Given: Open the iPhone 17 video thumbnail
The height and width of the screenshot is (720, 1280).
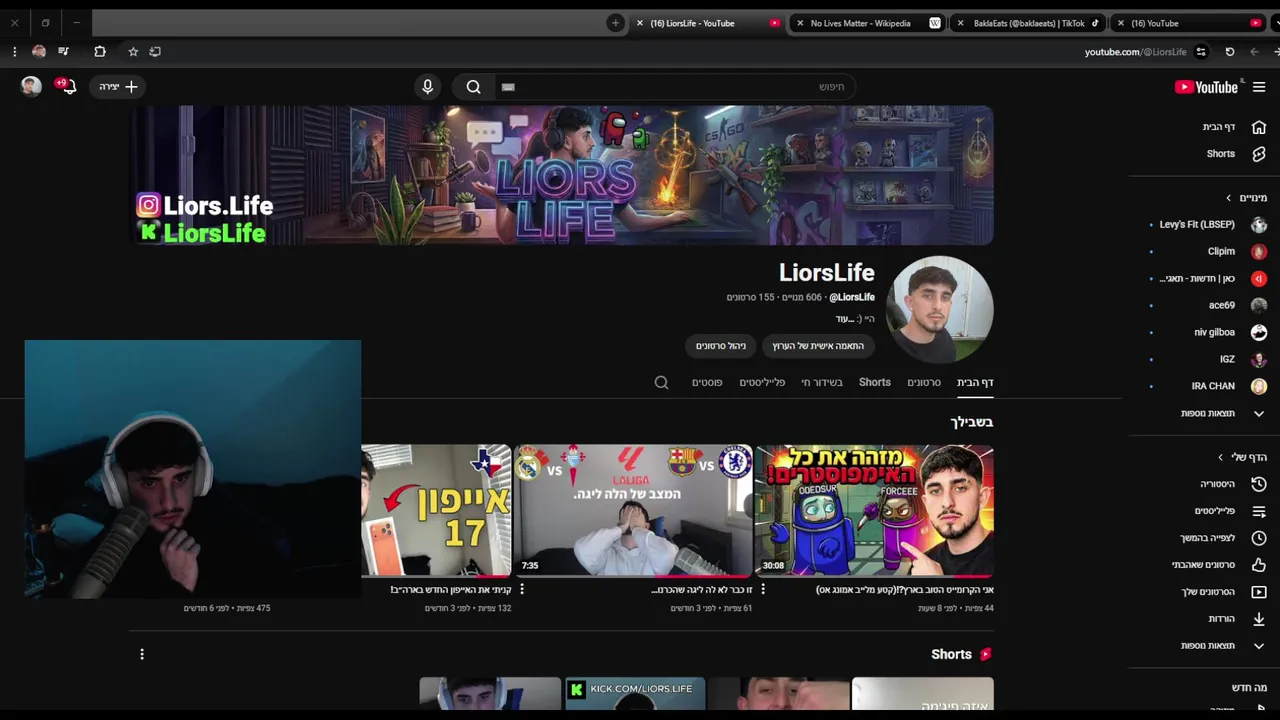Looking at the screenshot, I should pyautogui.click(x=436, y=511).
